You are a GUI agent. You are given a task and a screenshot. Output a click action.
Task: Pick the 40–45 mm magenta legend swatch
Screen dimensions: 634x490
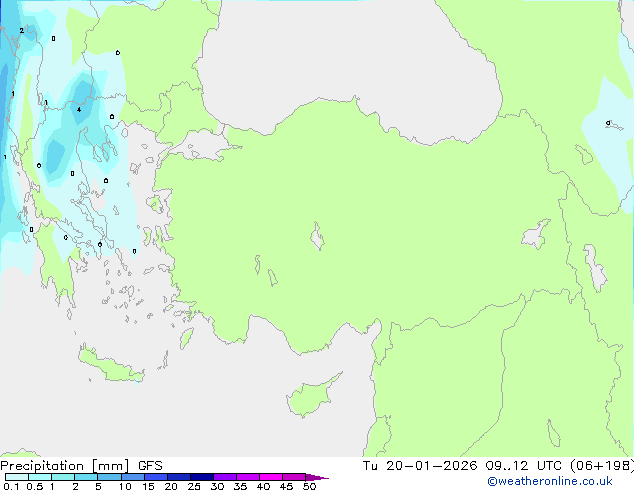click(271, 477)
